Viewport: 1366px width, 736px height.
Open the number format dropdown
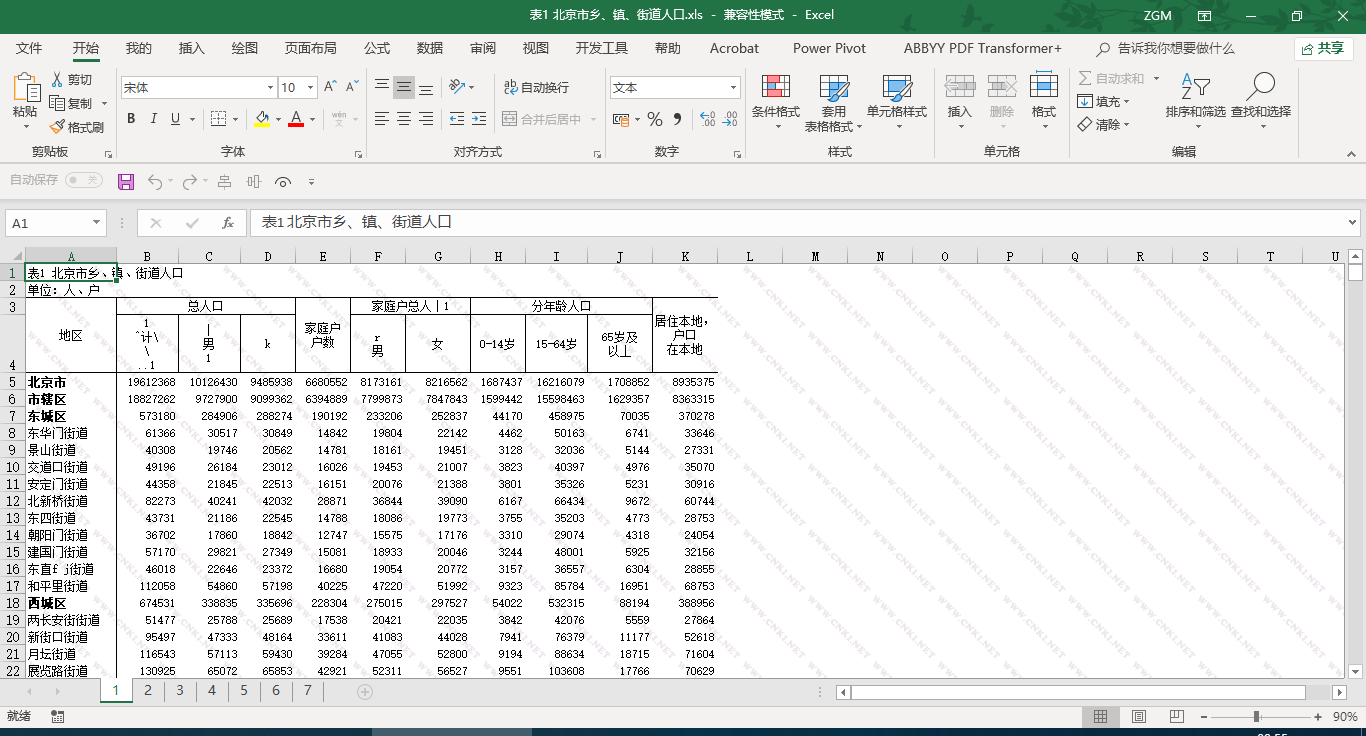[733, 88]
